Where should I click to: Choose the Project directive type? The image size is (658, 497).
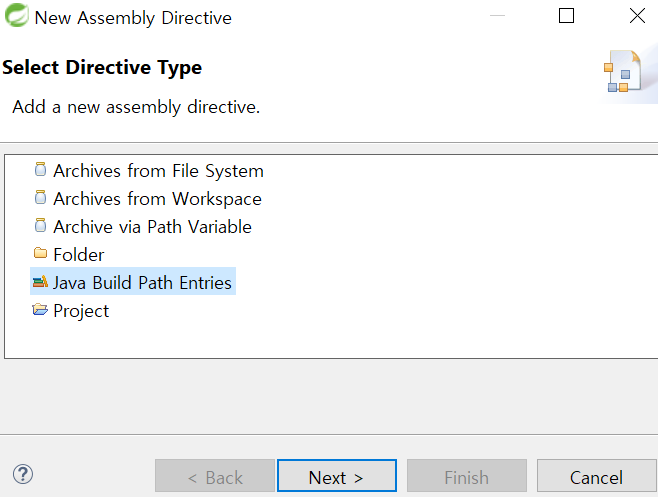[81, 311]
